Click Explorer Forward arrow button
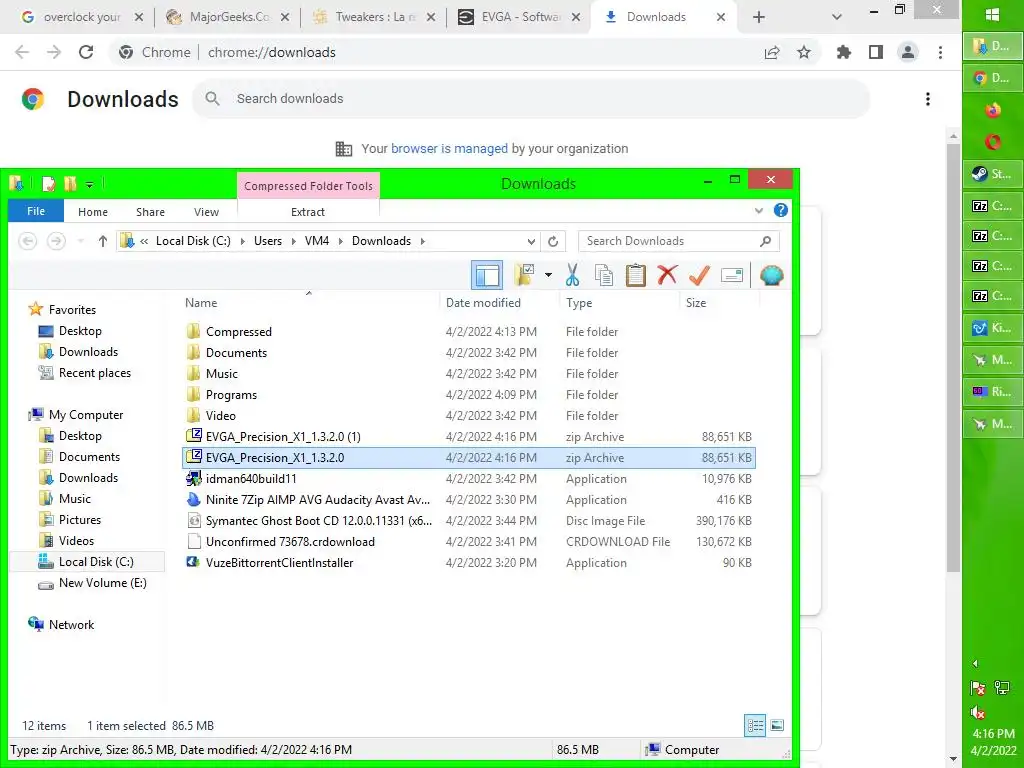 coord(57,241)
